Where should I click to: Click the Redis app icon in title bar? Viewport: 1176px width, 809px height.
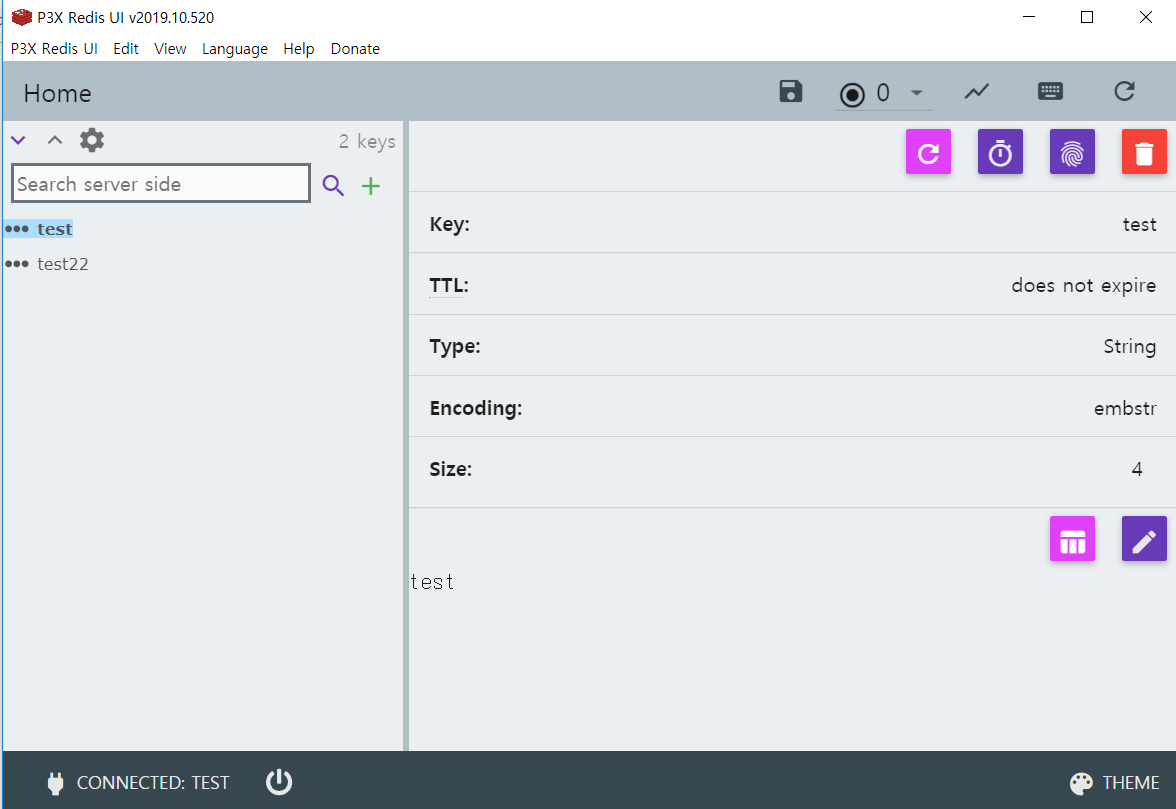pos(22,17)
